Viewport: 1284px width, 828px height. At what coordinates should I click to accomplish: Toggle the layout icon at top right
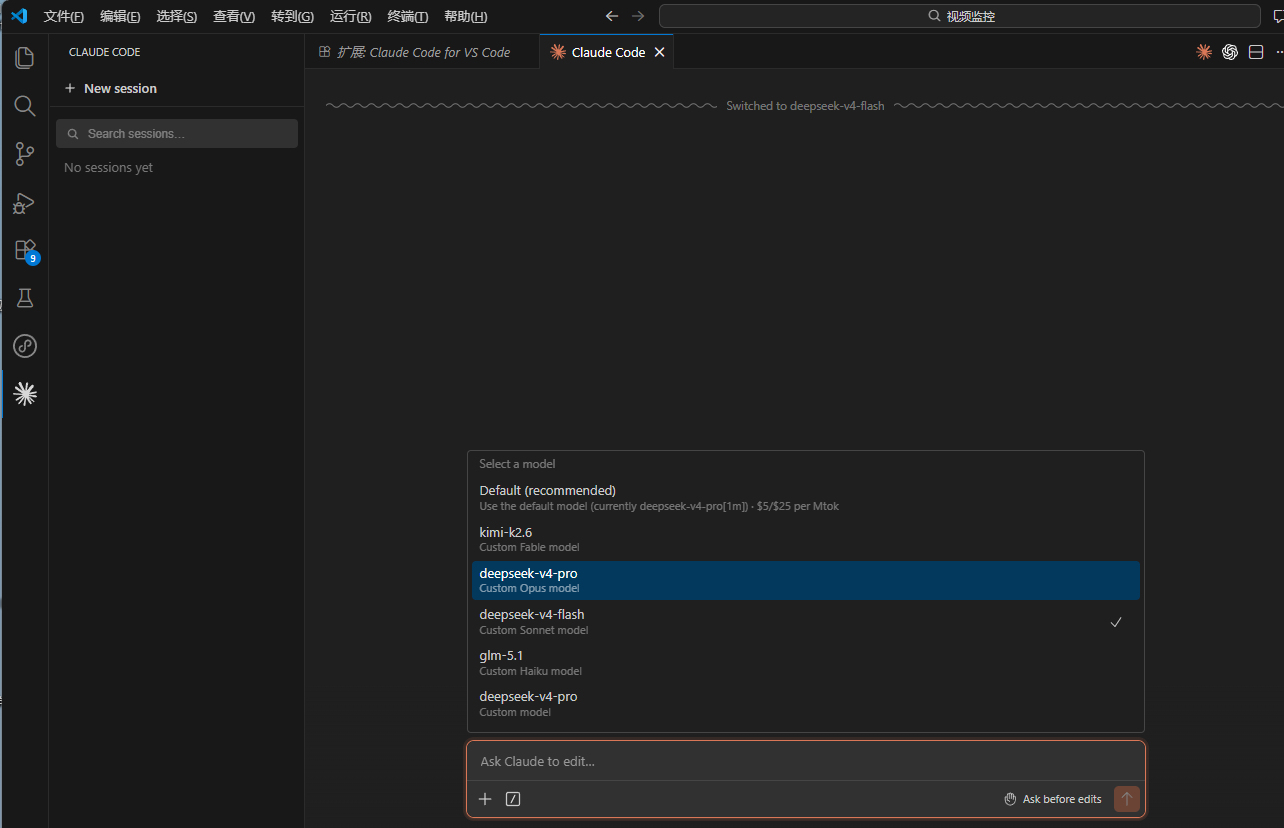(1278, 16)
